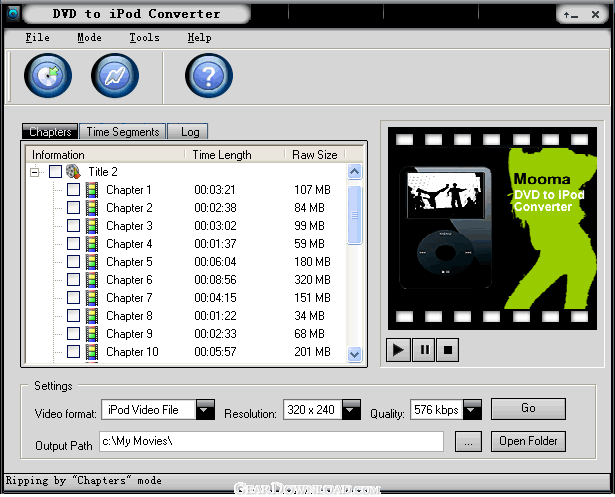Click the chapter list scroll down arrow
This screenshot has width=615, height=497.
(x=355, y=354)
